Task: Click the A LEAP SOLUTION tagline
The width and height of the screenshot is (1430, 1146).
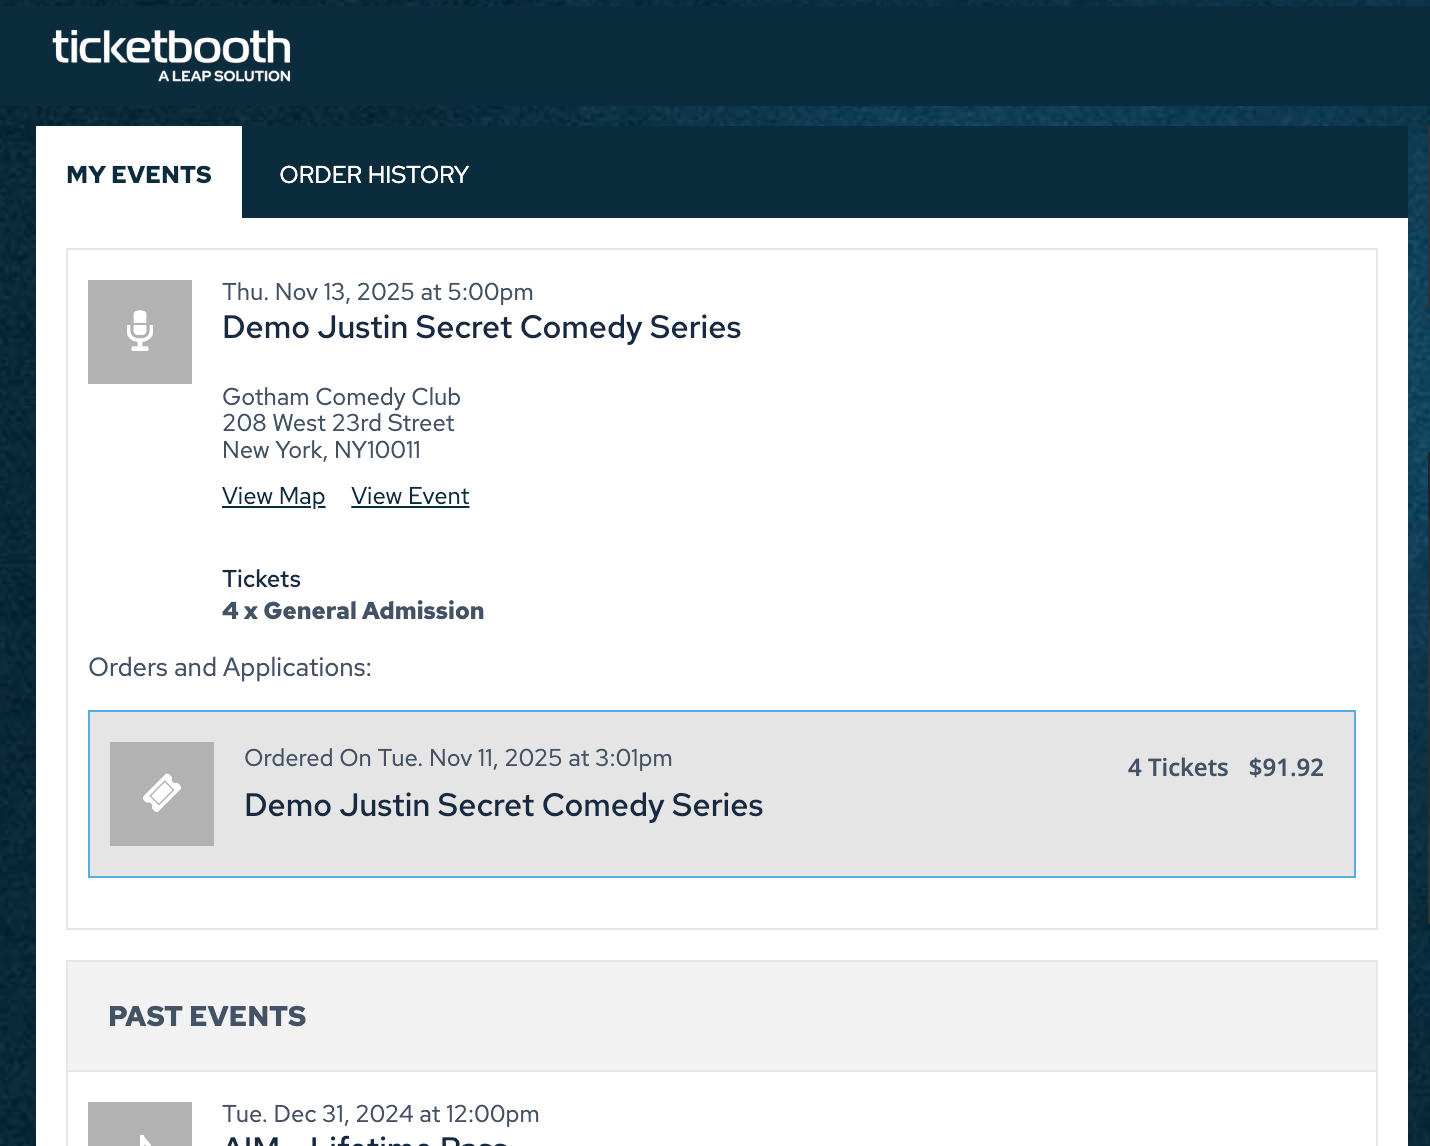Action: (224, 76)
